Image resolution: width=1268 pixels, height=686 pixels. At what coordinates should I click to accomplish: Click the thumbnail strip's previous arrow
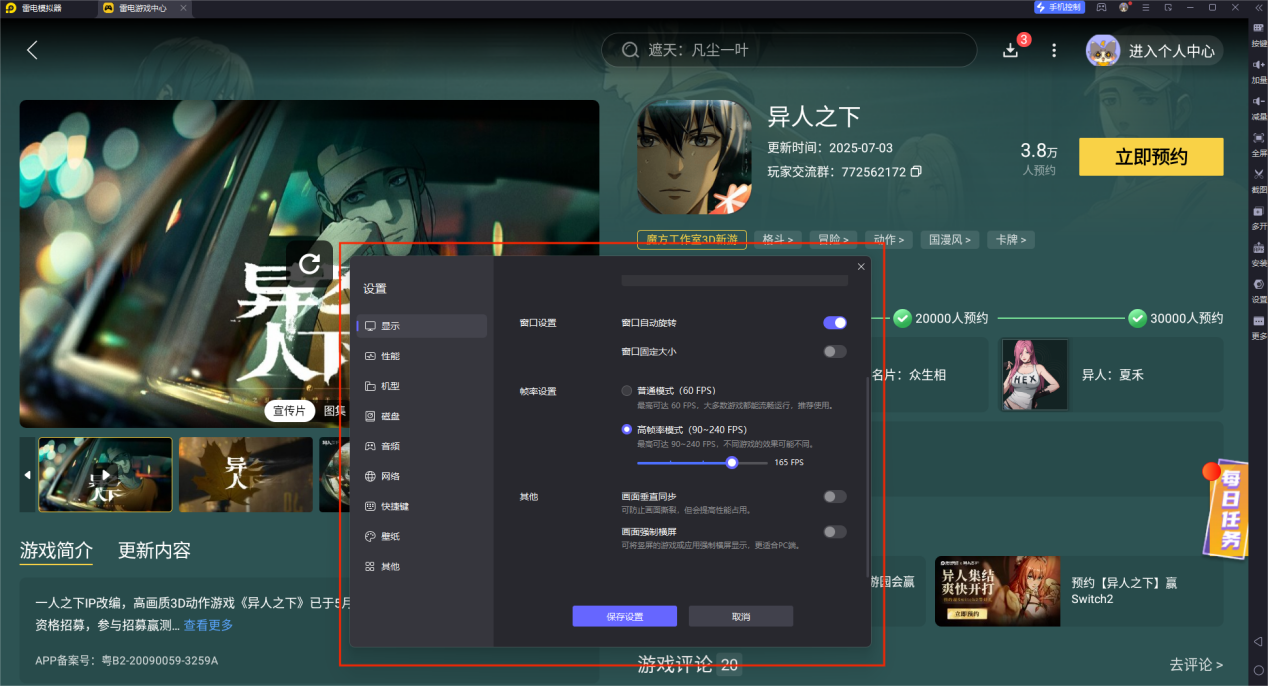(x=27, y=475)
